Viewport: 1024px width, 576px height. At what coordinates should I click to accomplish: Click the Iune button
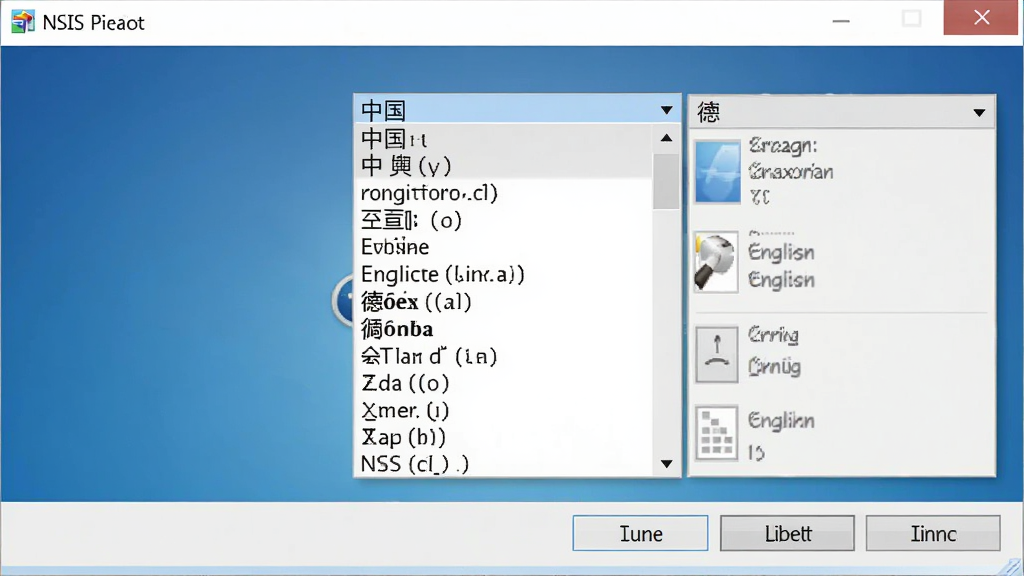[641, 534]
